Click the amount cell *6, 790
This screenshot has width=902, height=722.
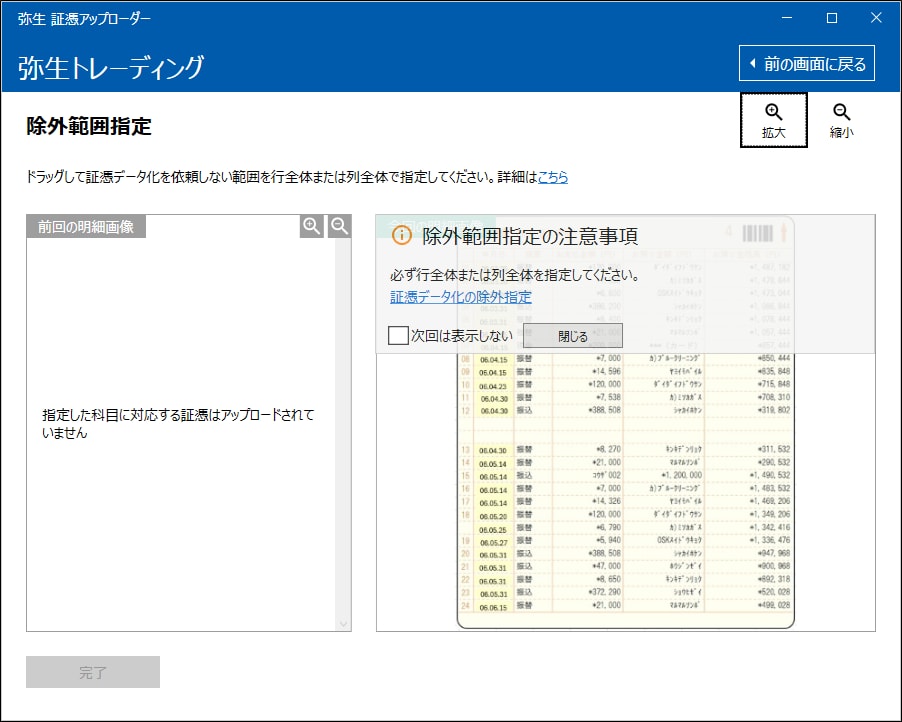[x=607, y=528]
